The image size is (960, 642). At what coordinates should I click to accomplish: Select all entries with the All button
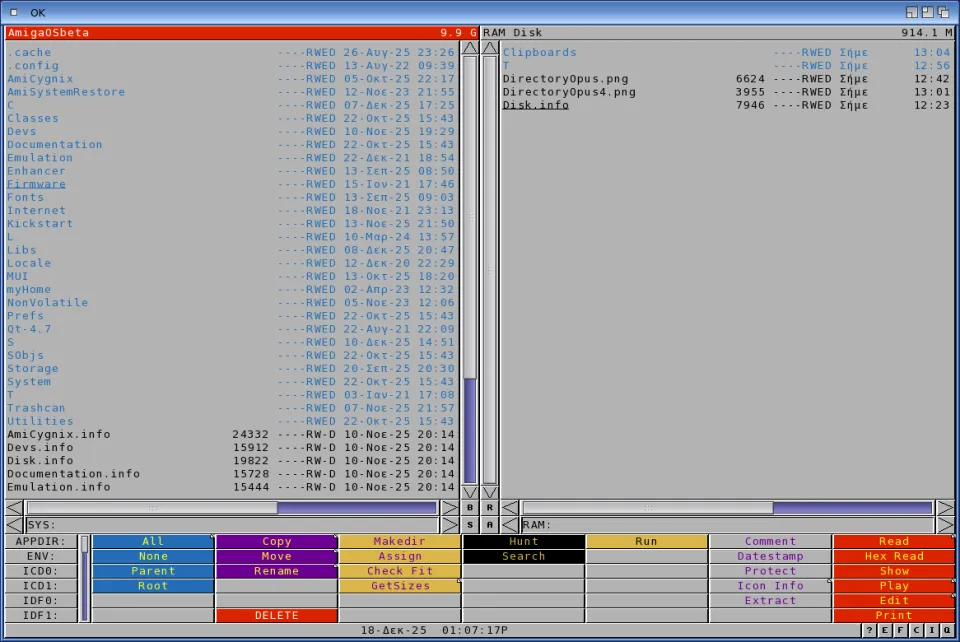pyautogui.click(x=153, y=542)
